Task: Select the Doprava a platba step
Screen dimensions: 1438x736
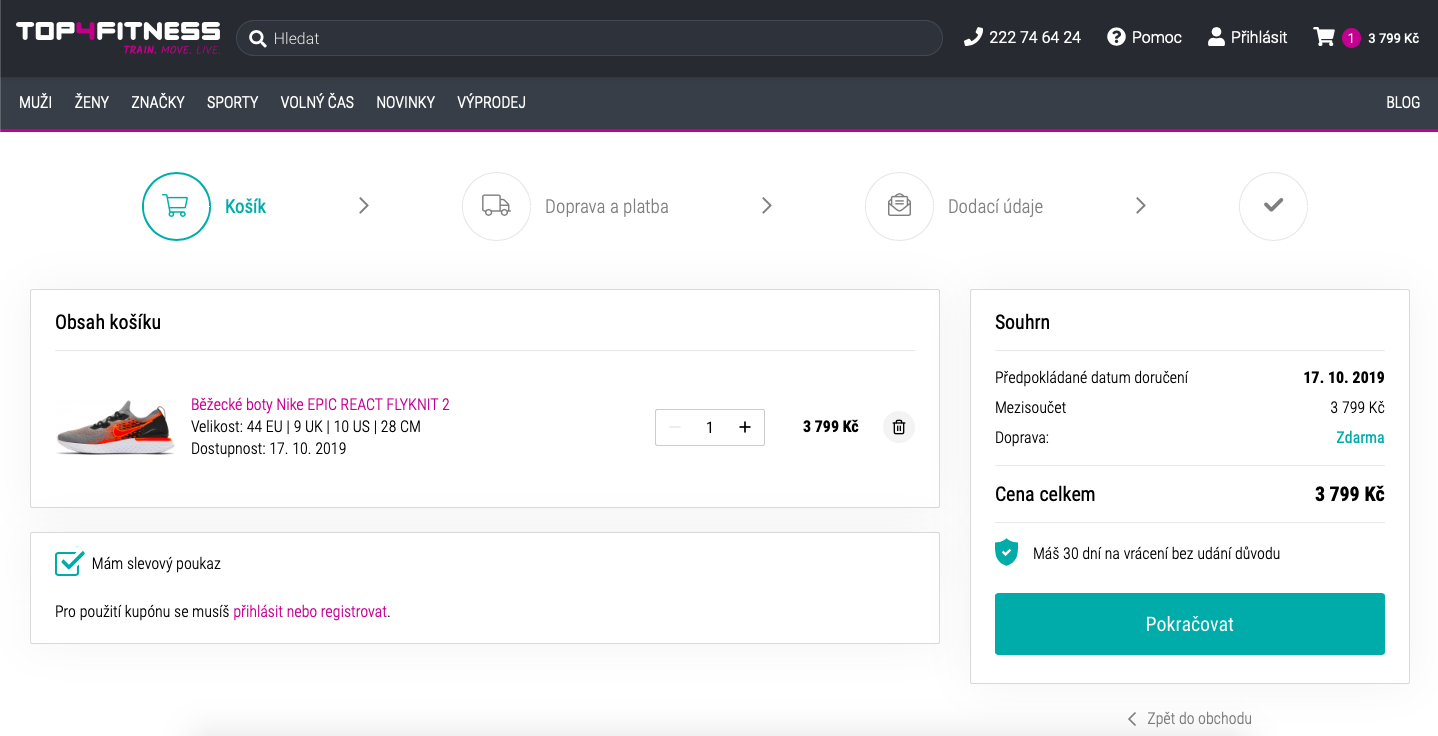Action: click(606, 207)
